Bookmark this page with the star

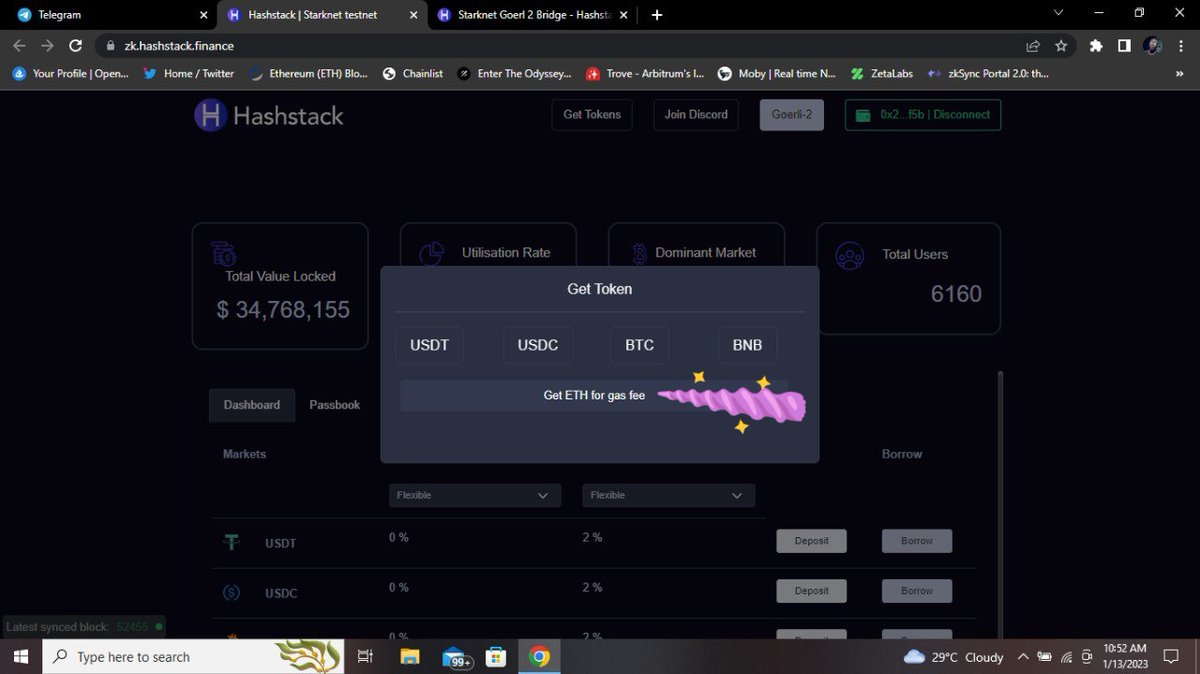click(1061, 46)
